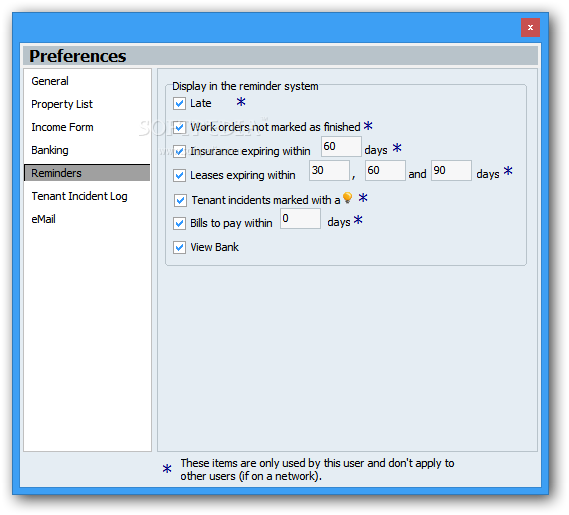Uncheck Work orders not marked as finished
This screenshot has height=515, width=569.
[x=179, y=127]
